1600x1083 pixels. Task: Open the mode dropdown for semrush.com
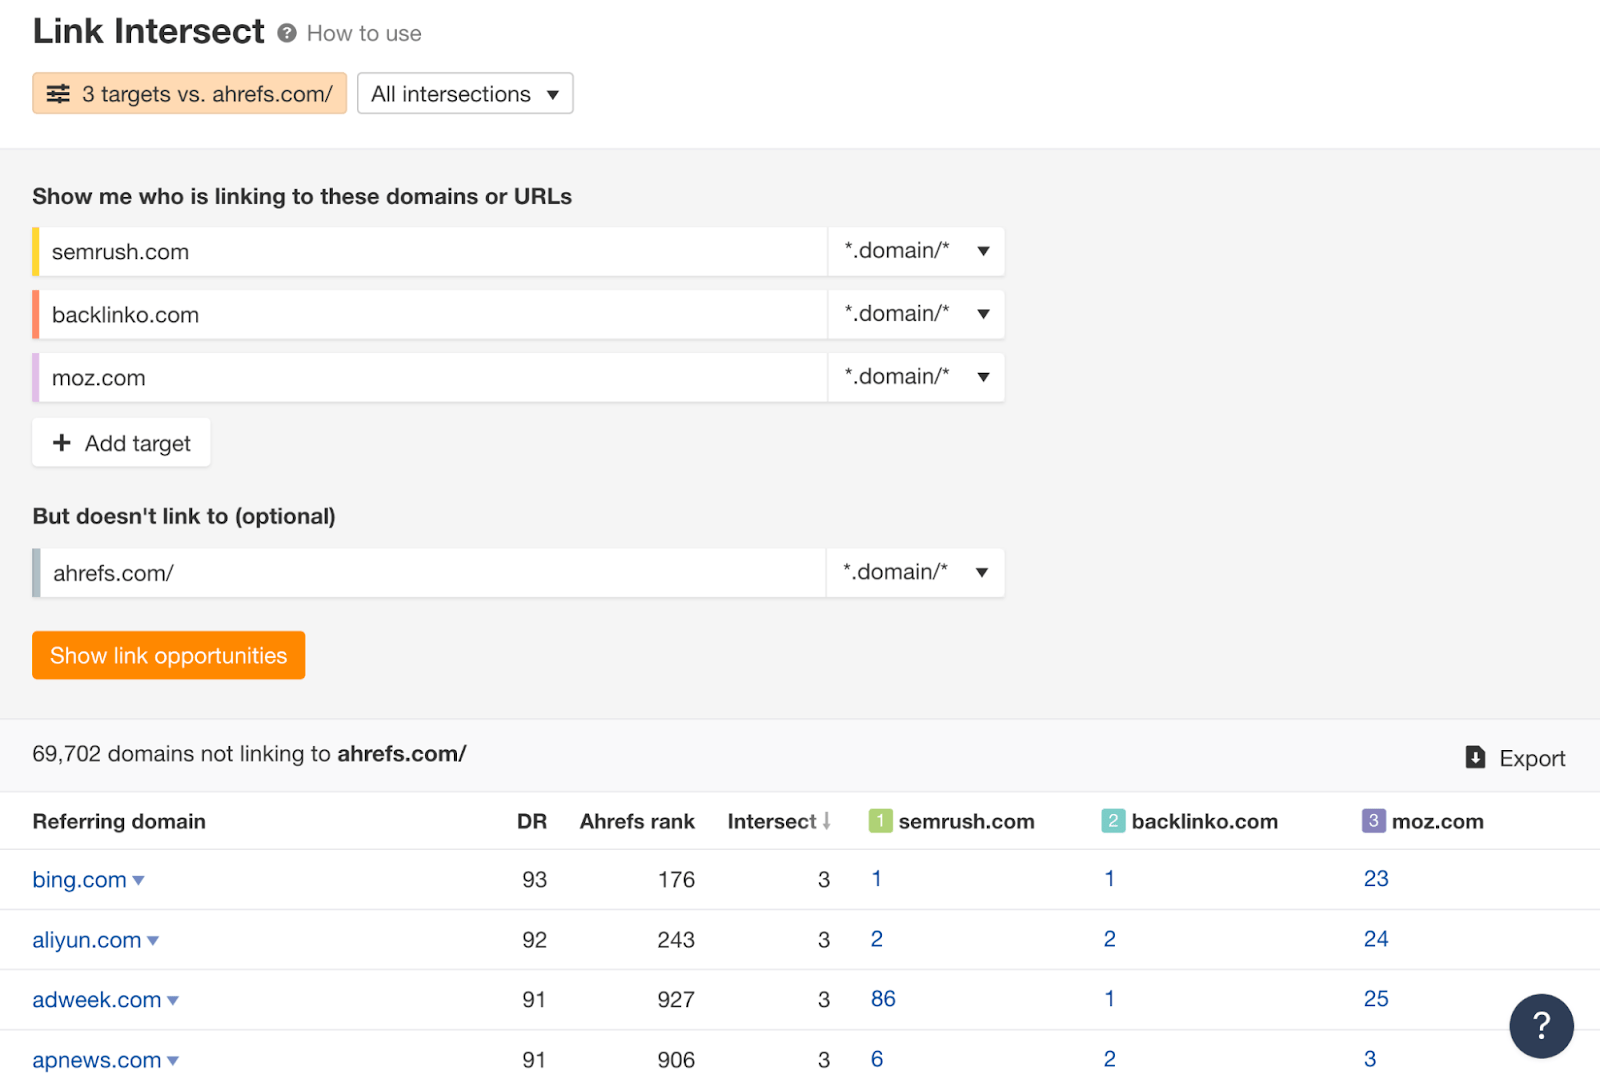(915, 252)
